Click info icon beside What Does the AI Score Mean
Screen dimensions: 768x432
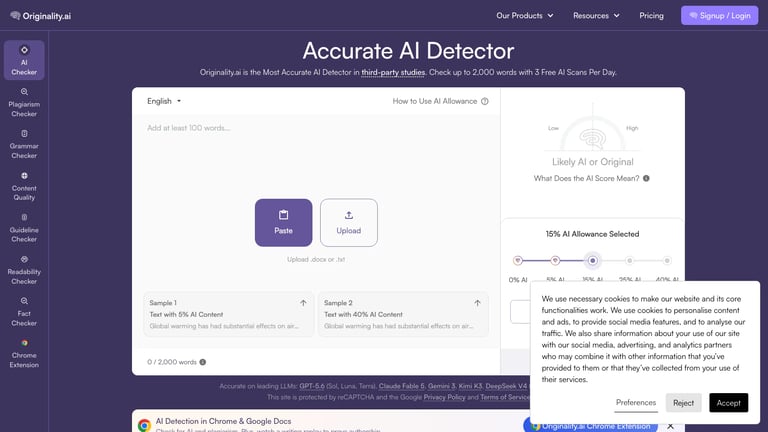point(646,178)
